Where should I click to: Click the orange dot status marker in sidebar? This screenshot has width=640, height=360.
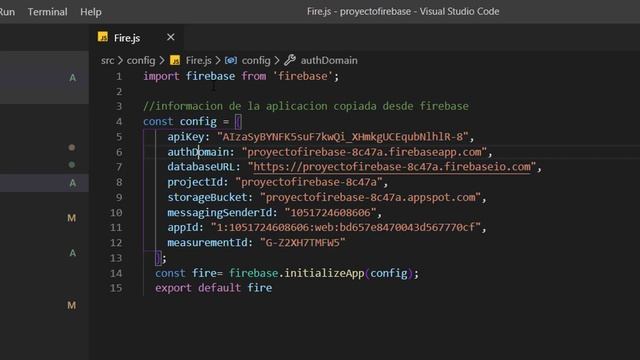pos(72,147)
